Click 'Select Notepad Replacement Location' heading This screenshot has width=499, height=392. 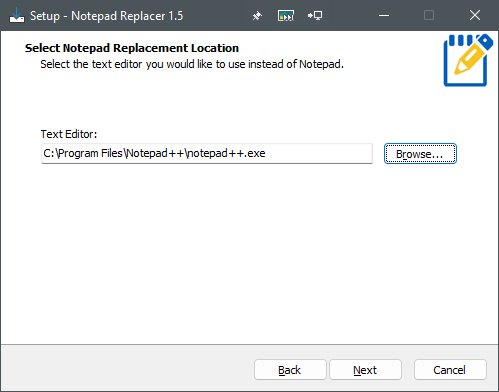click(x=132, y=48)
